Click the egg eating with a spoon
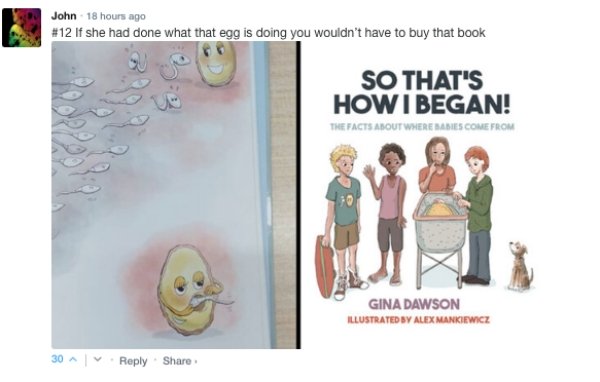 tap(191, 290)
